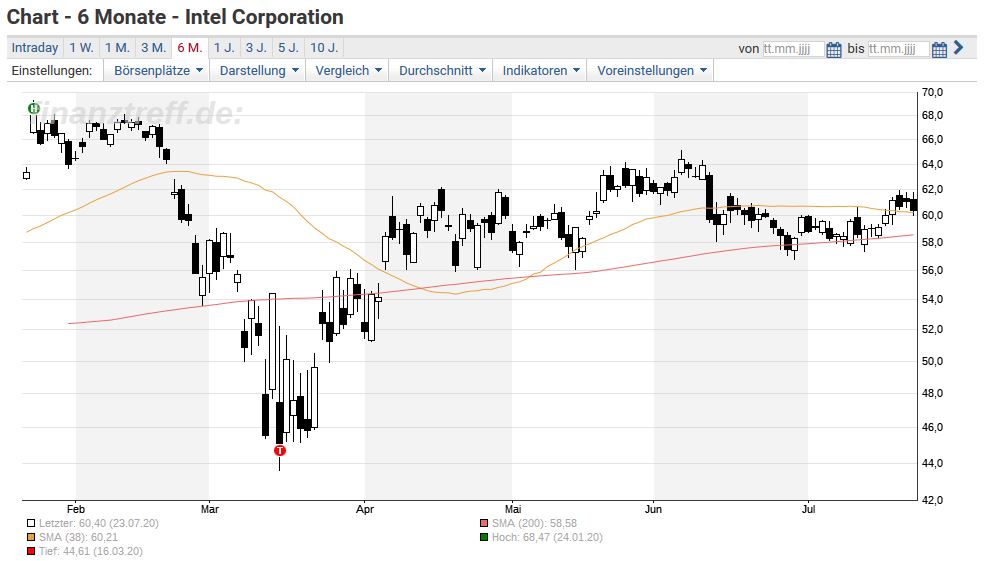Select the 1 J. time range tab
Screen dimensions: 987x561
[x=224, y=48]
